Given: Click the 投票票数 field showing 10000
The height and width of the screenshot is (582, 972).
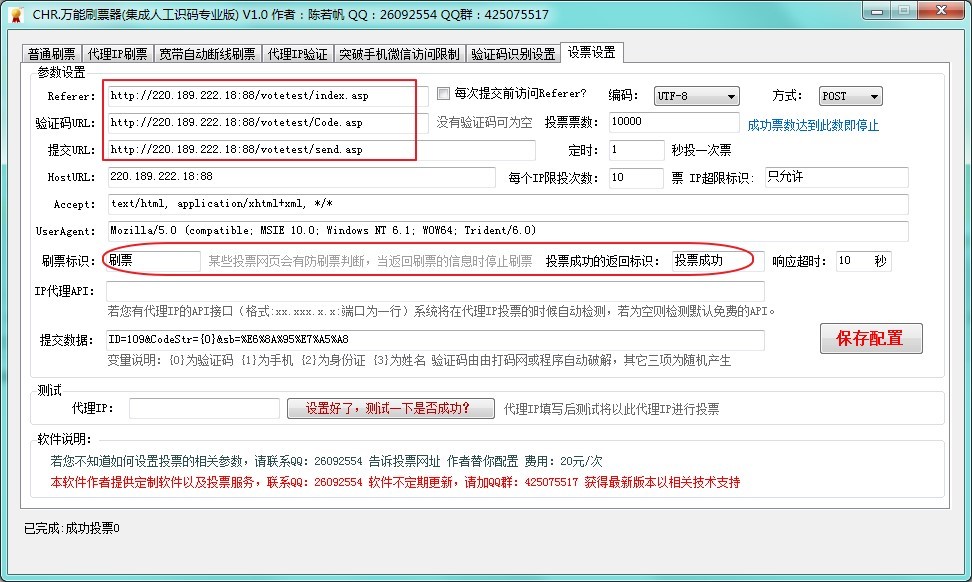Looking at the screenshot, I should pos(674,122).
